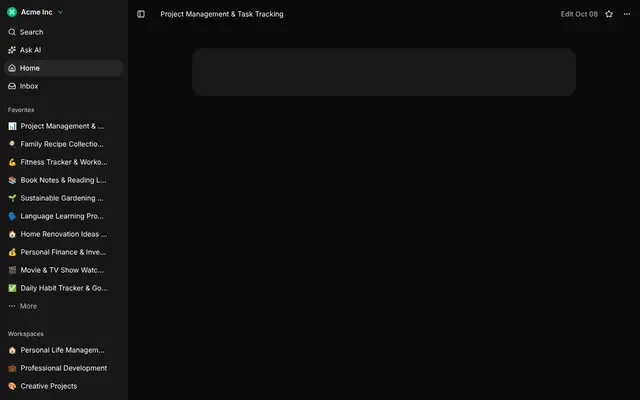Open Language Learning Progress page
The height and width of the screenshot is (400, 640).
pyautogui.click(x=63, y=216)
